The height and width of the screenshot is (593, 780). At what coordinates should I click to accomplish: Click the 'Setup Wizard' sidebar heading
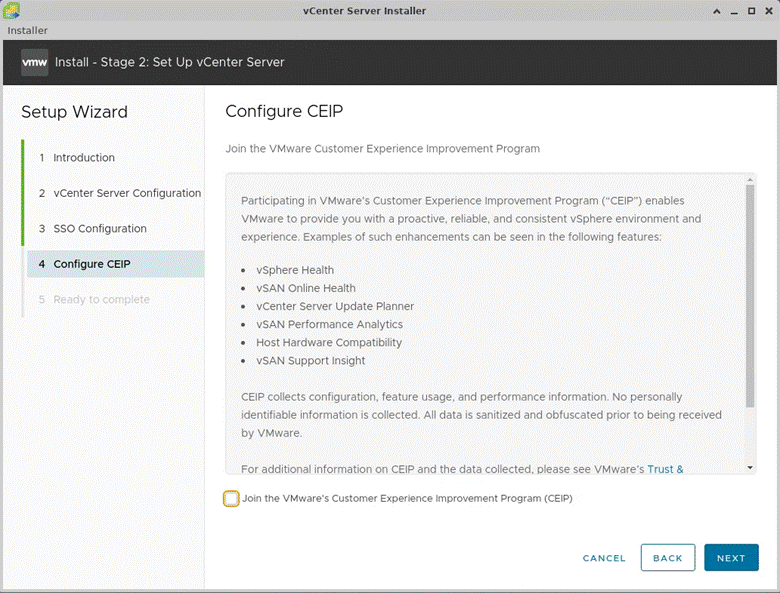(74, 112)
